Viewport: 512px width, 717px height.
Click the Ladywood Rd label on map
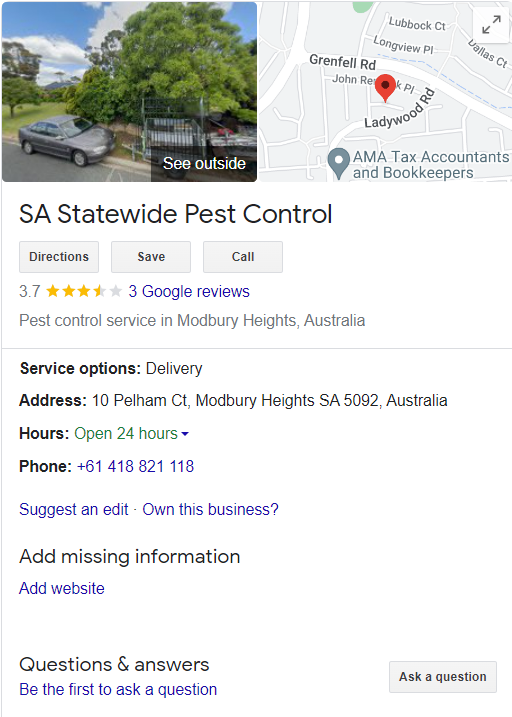400,110
